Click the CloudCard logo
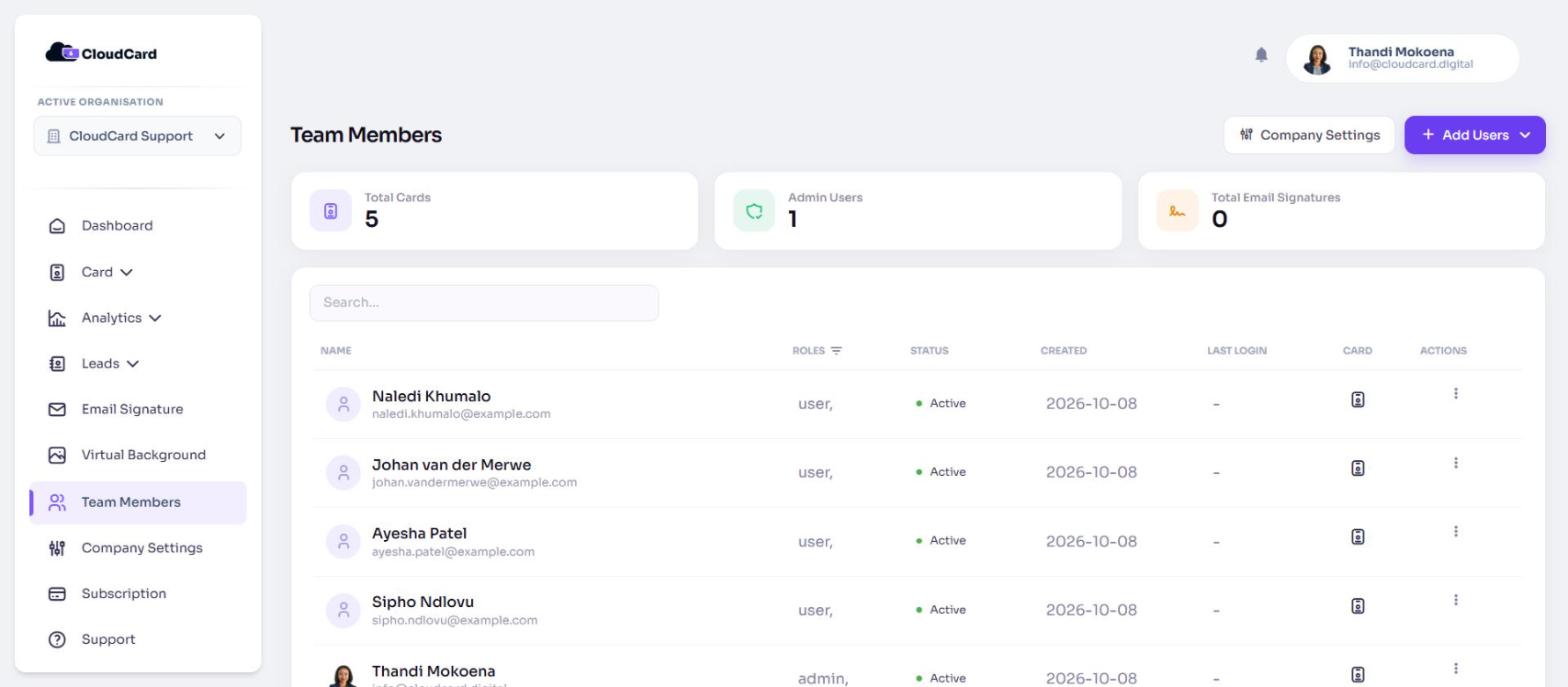 click(101, 53)
